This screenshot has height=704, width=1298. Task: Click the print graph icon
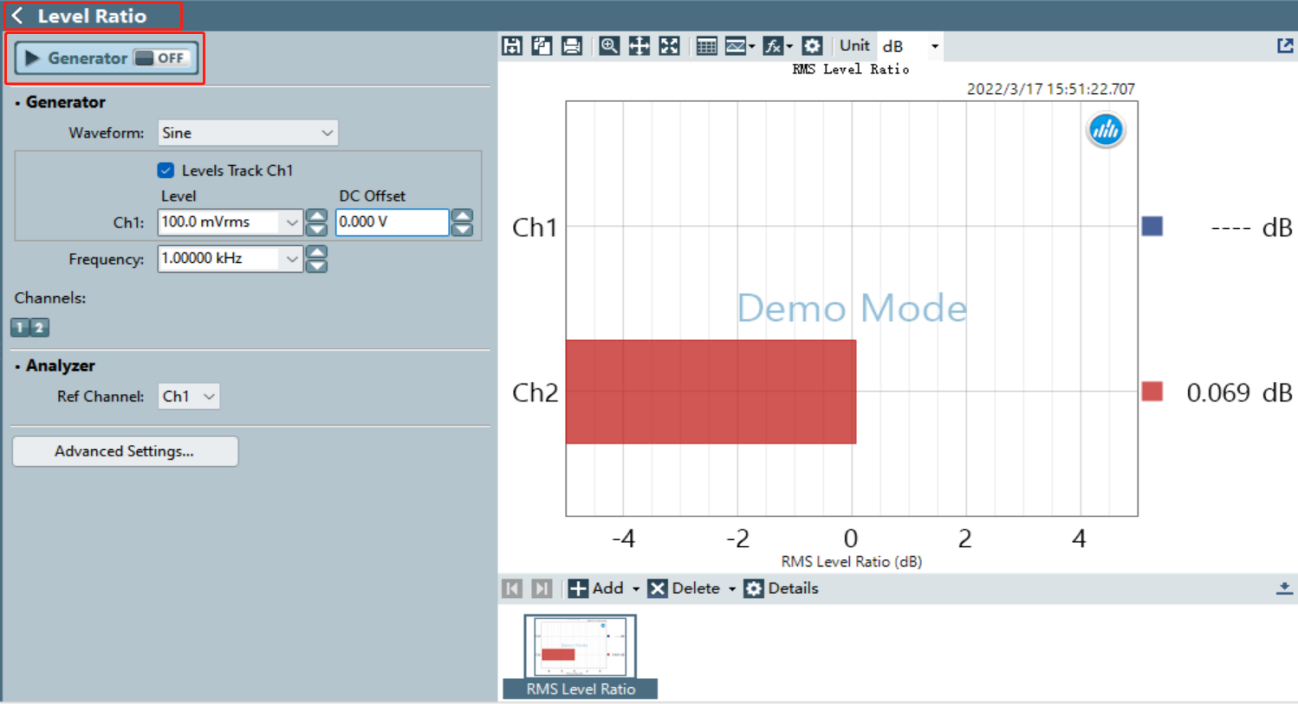572,46
